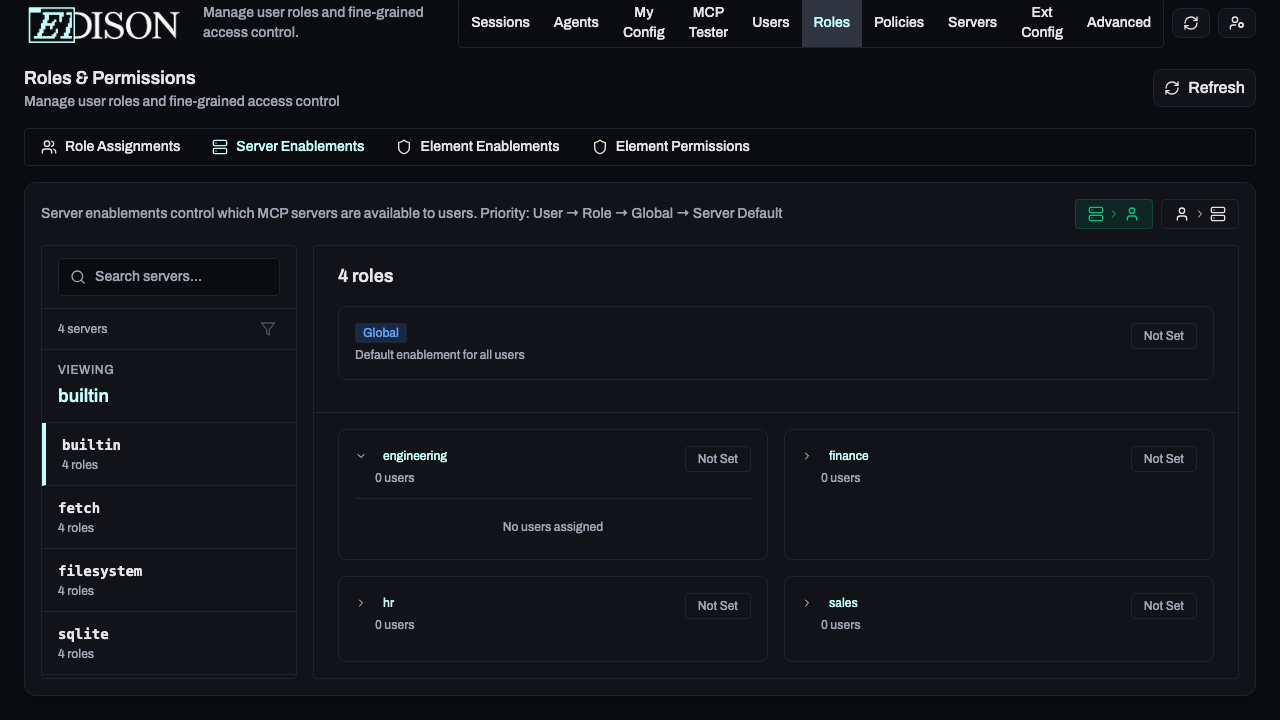Screen dimensions: 1280x720
Task: Expand the hr role
Action: pos(361,603)
